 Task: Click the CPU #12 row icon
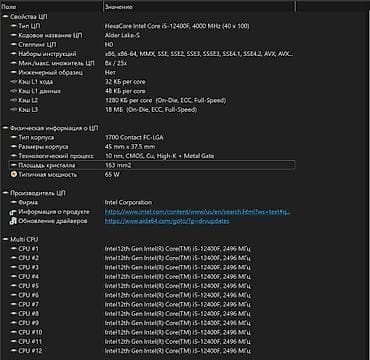pos(14,351)
